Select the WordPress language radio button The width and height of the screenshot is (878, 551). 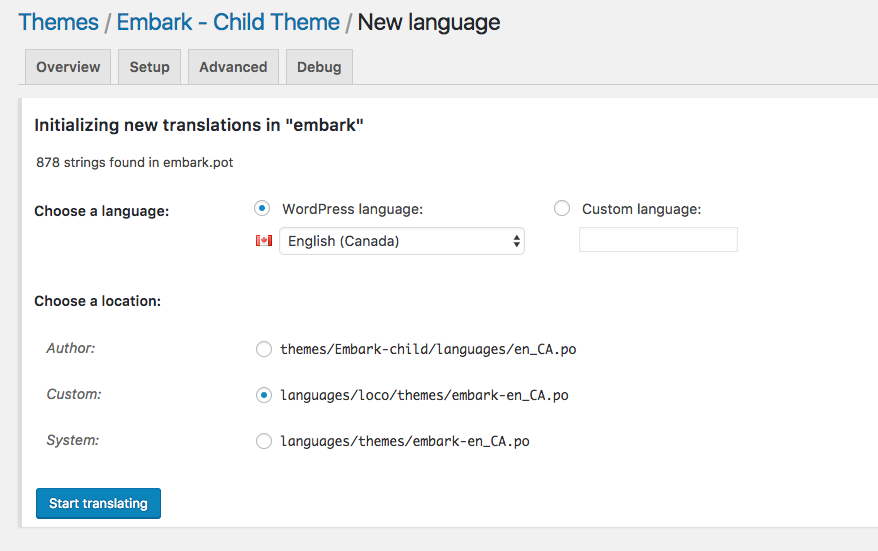pos(262,208)
